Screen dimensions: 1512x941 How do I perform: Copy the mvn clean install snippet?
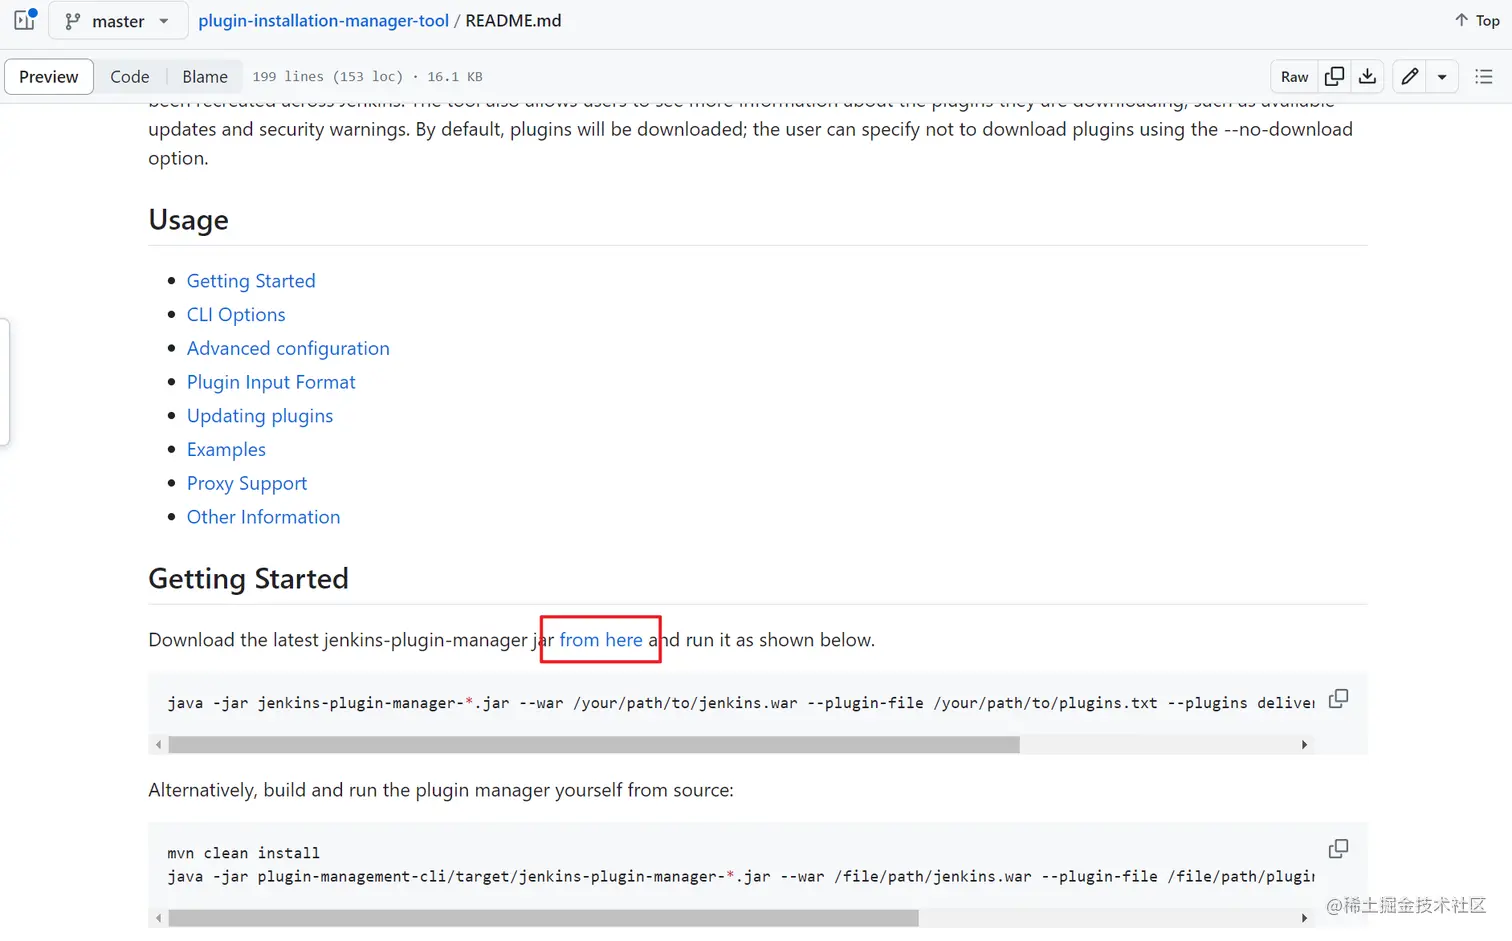1338,849
